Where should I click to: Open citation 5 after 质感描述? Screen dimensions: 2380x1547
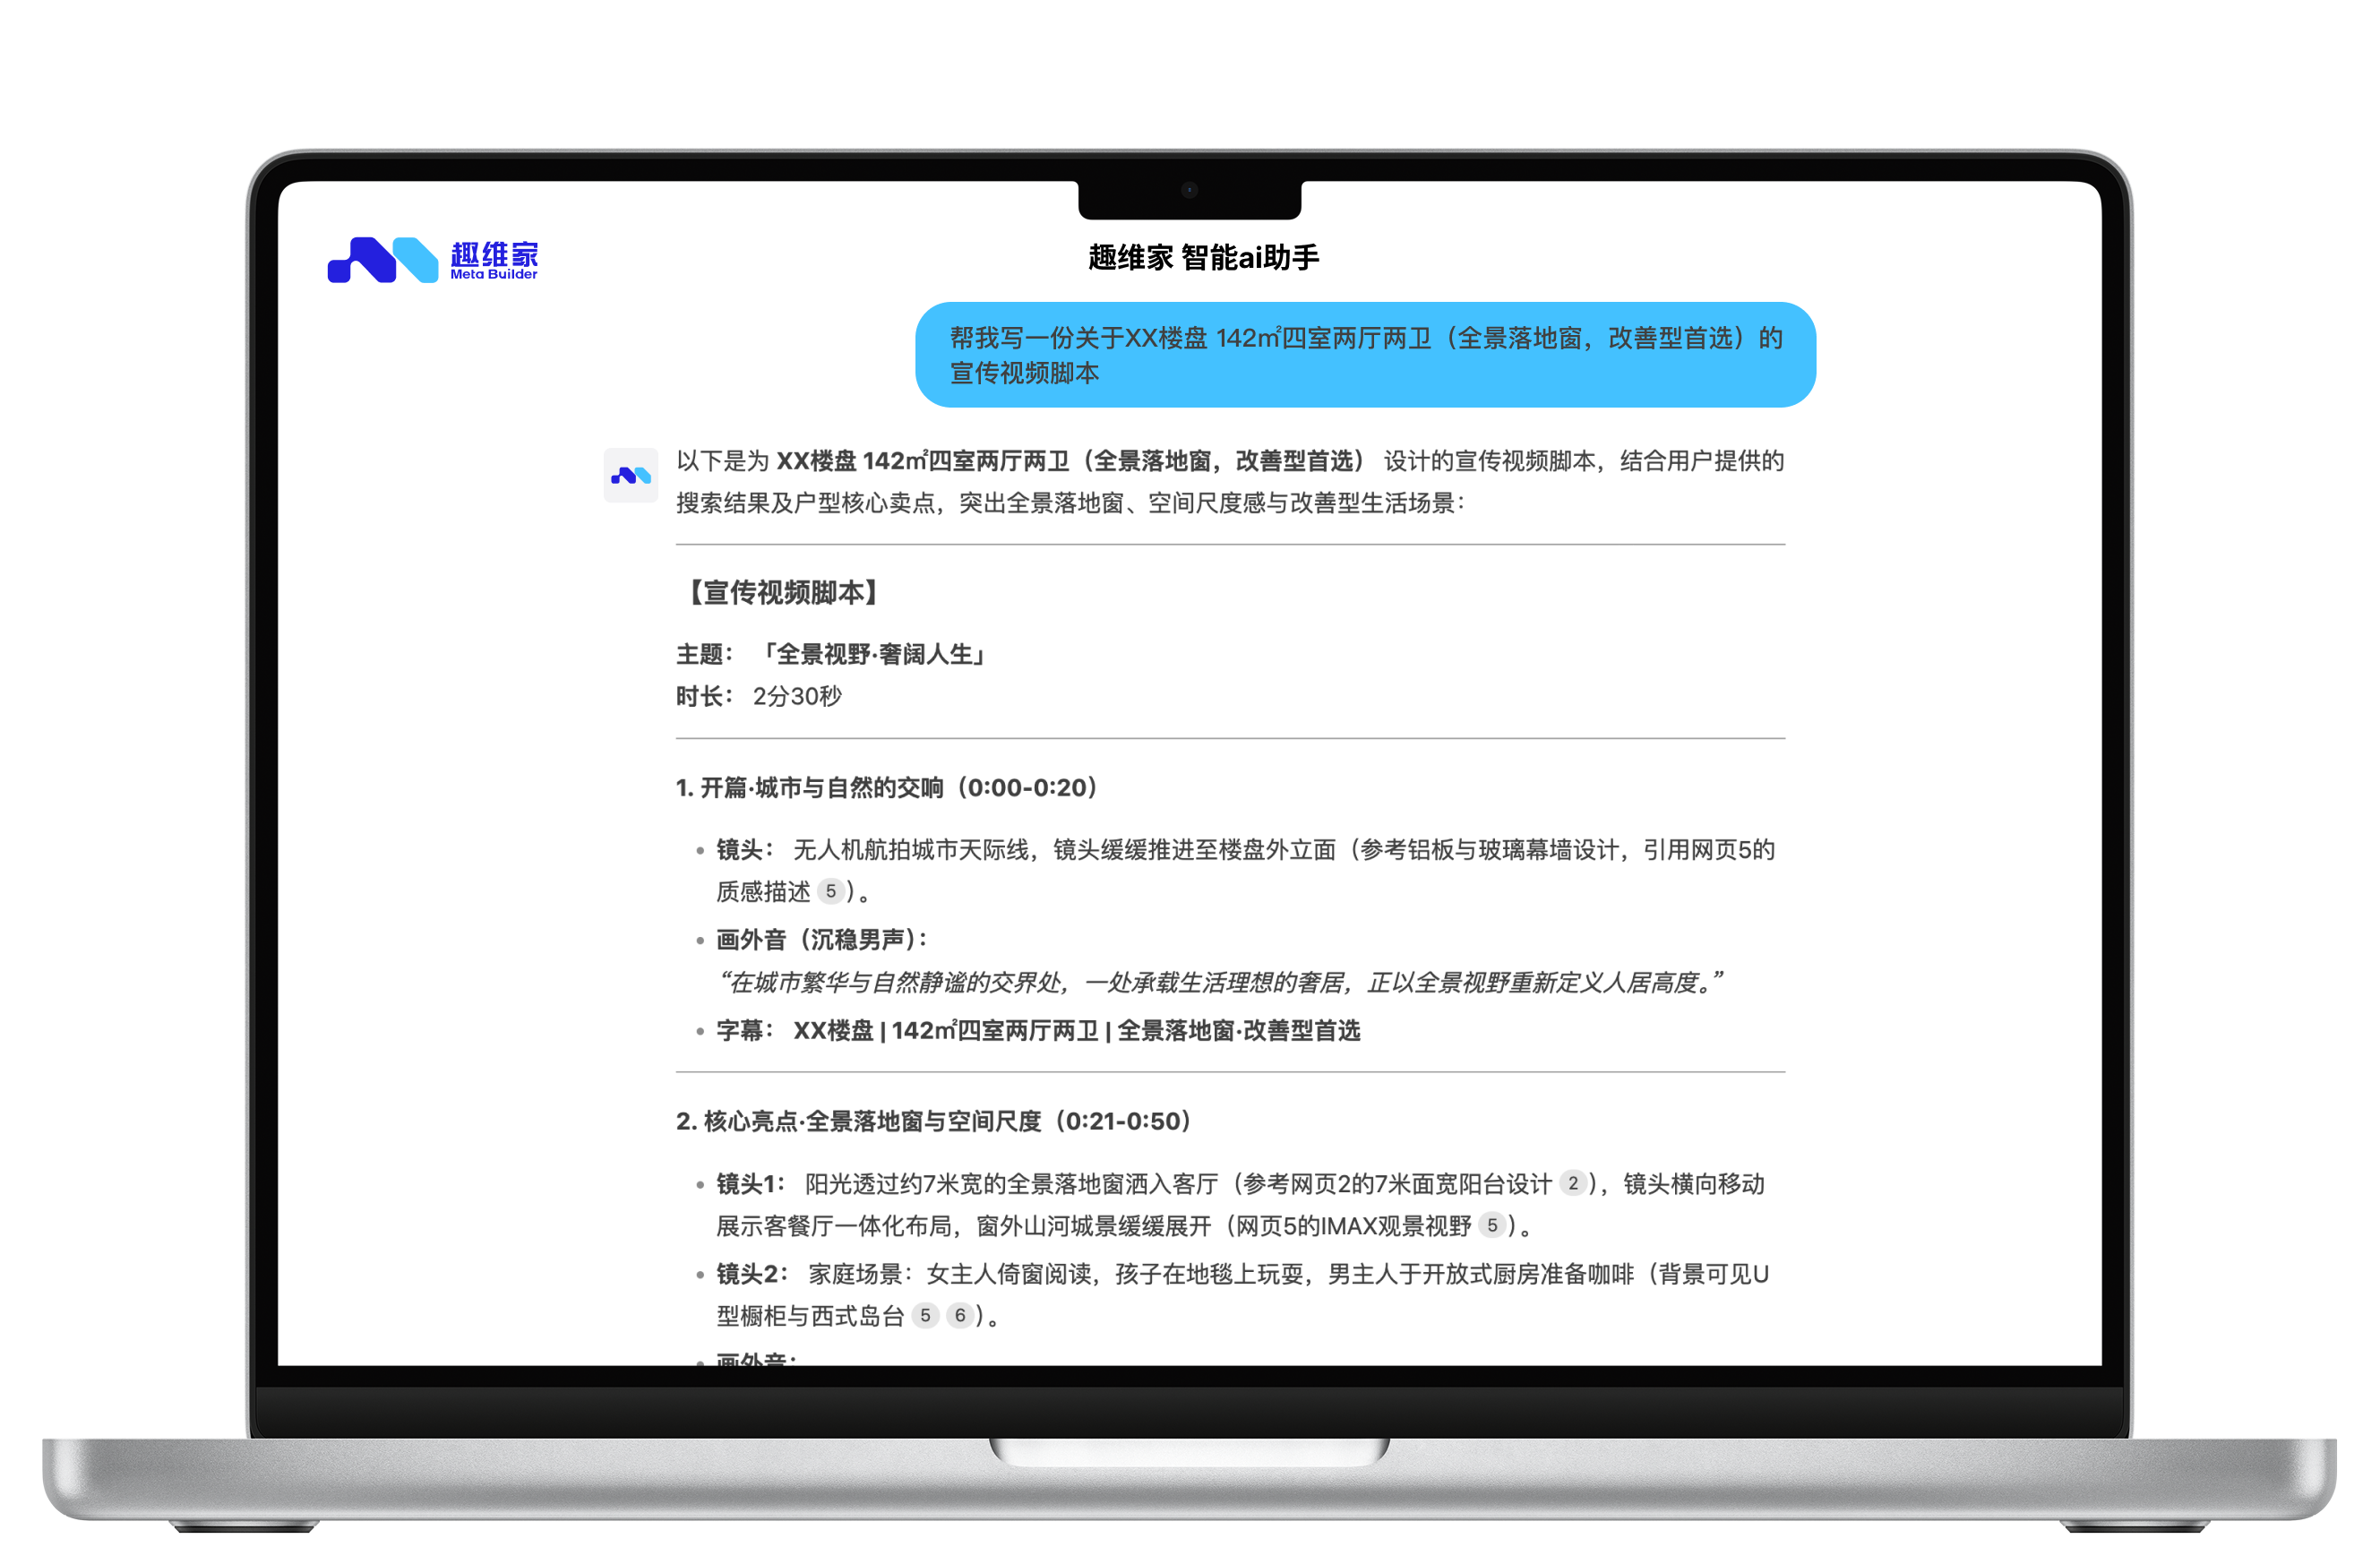coord(830,891)
